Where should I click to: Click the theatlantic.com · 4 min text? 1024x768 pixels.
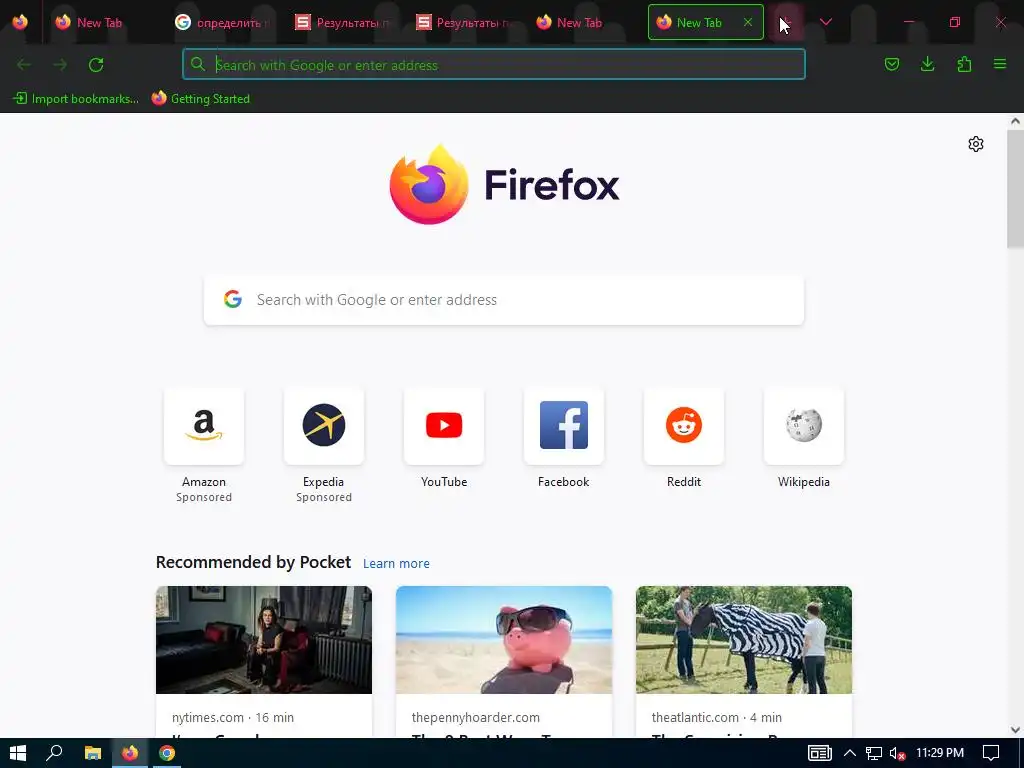pos(716,717)
